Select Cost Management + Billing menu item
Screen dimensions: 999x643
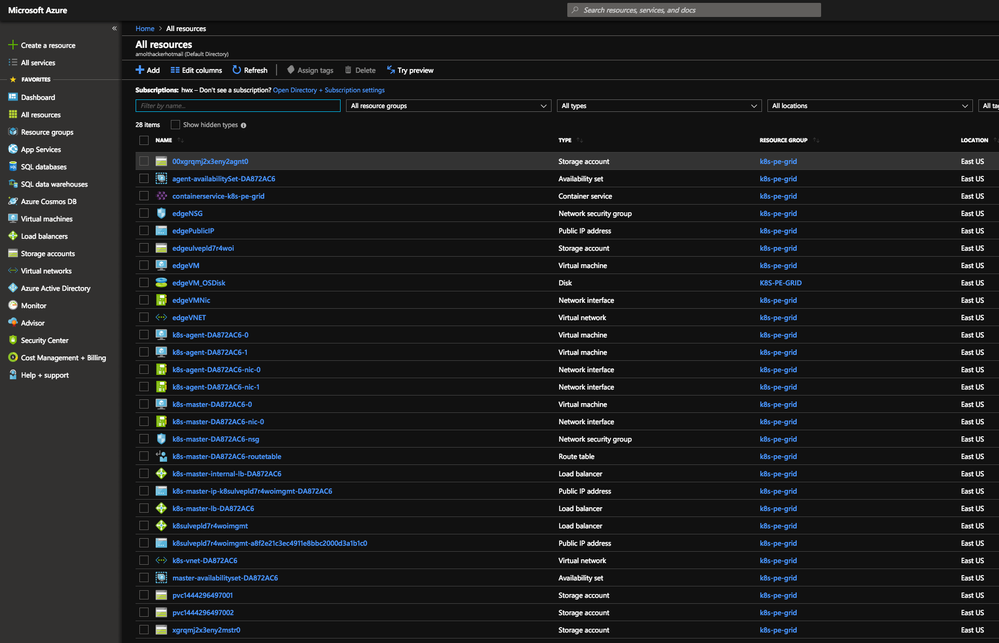63,358
